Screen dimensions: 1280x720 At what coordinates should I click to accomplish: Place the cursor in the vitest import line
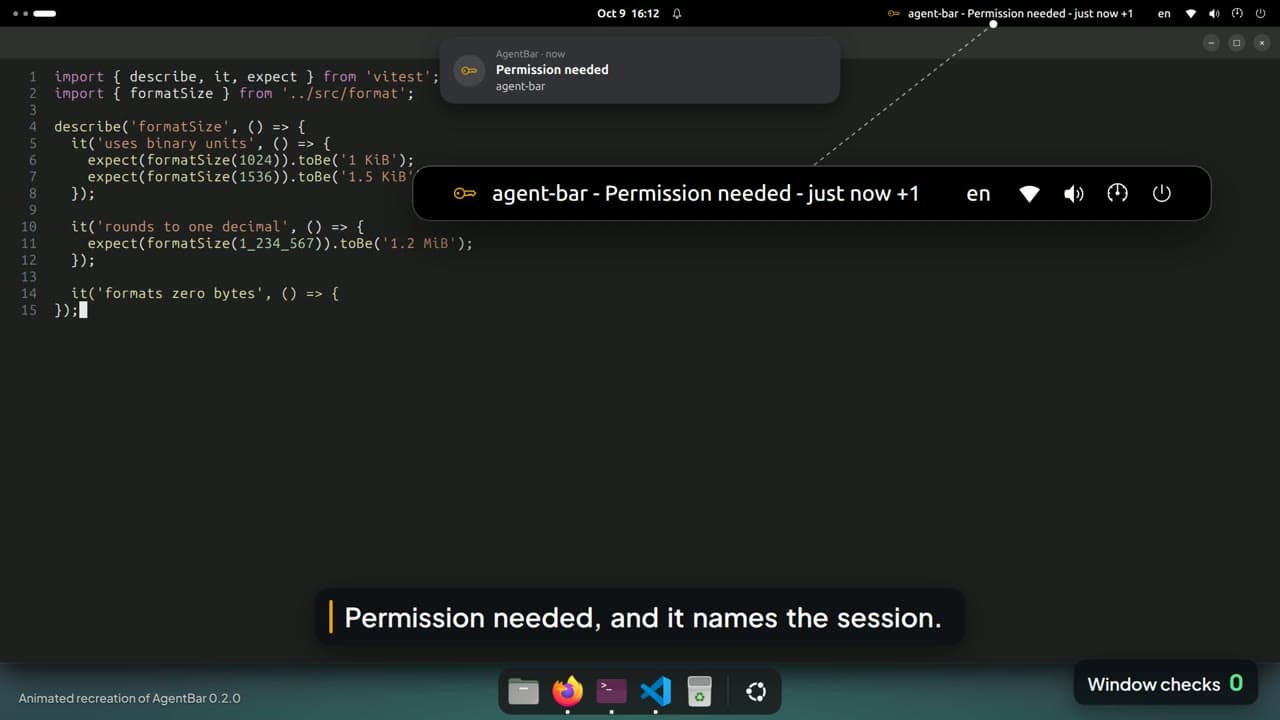pyautogui.click(x=247, y=77)
